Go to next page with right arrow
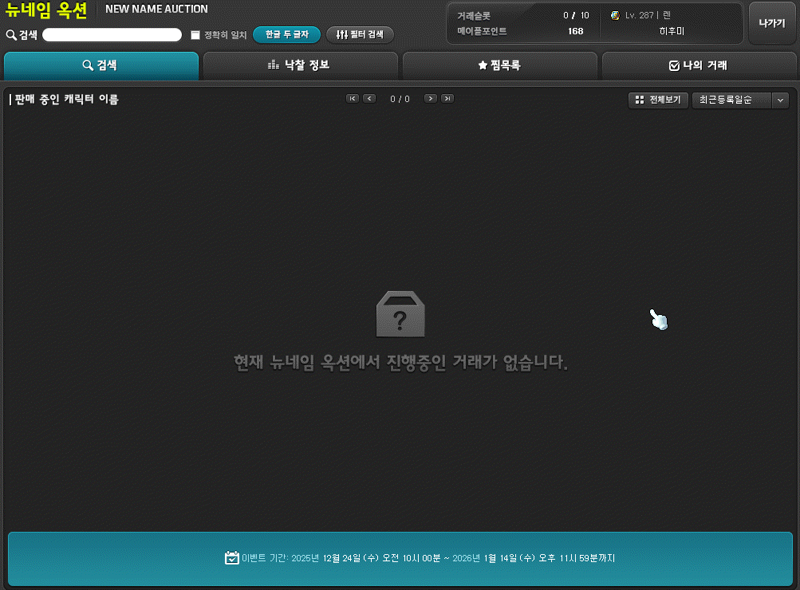800x590 pixels. click(430, 99)
